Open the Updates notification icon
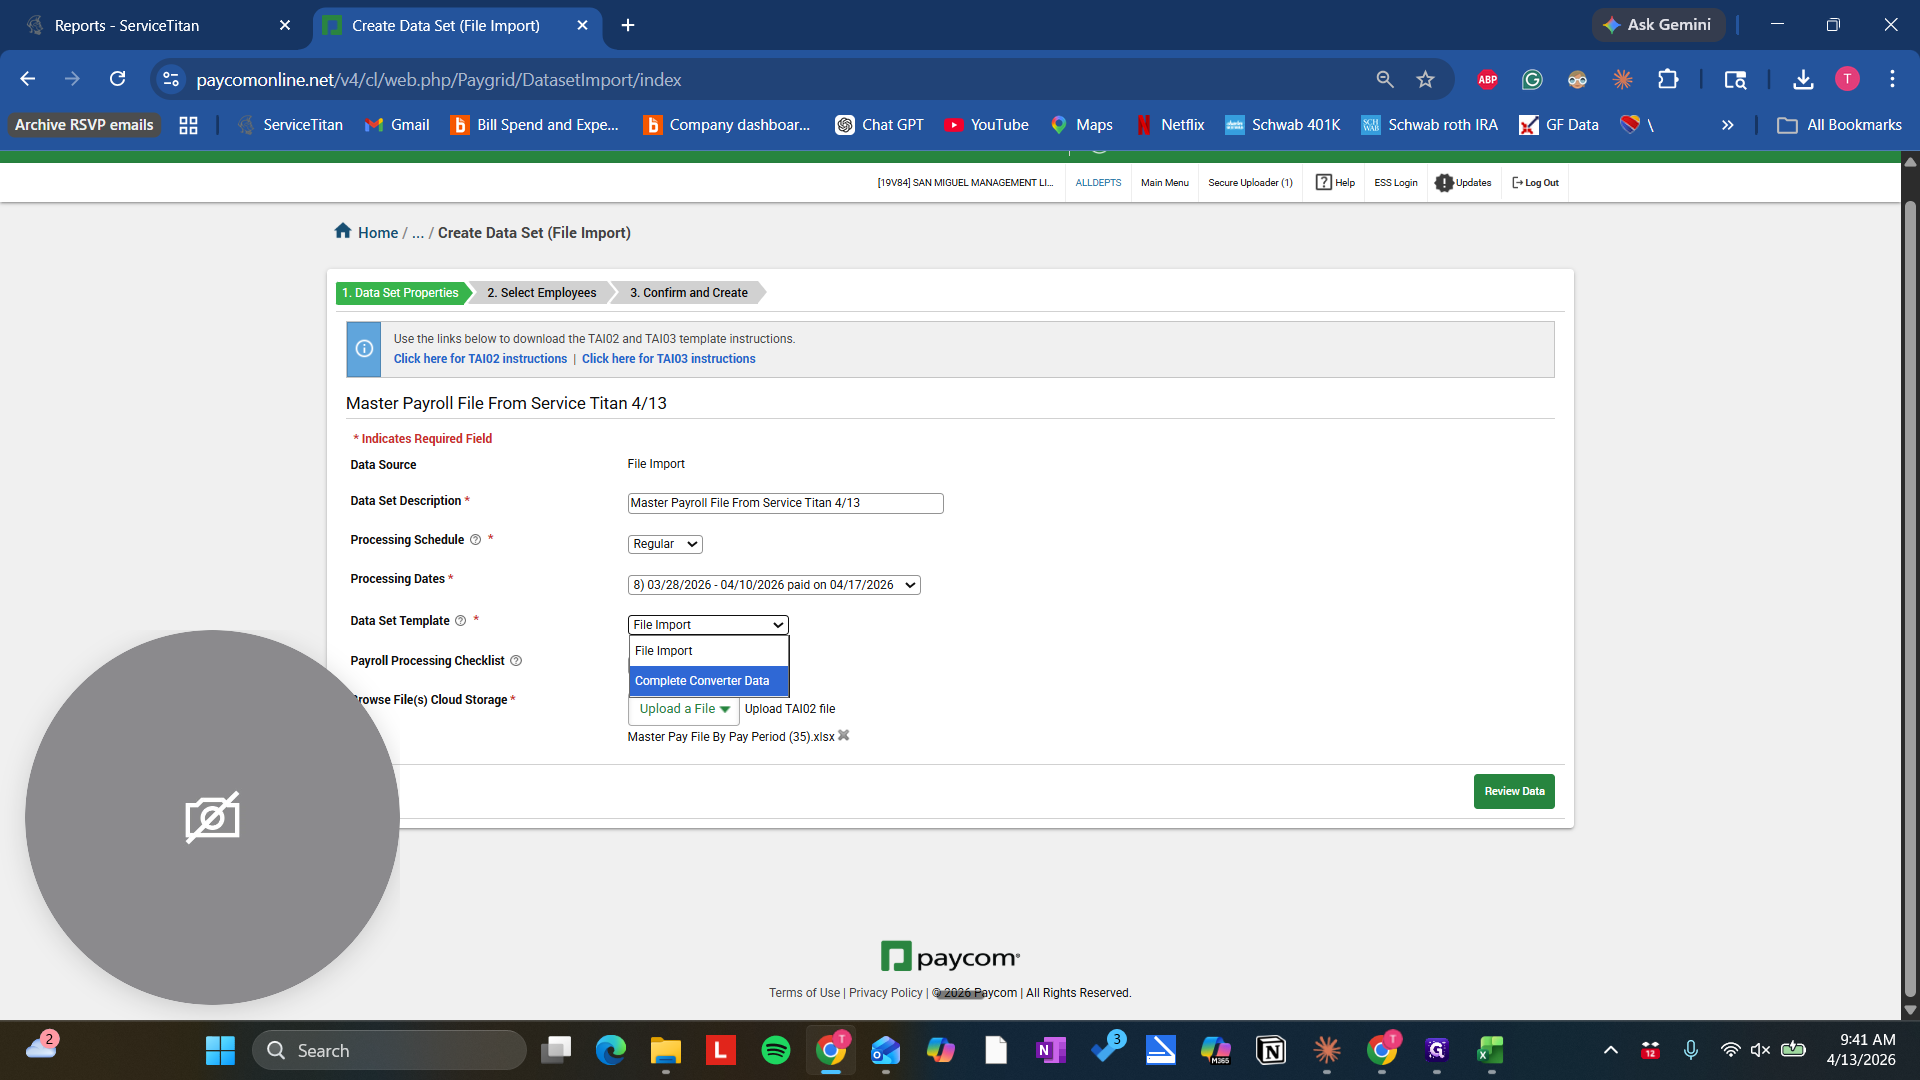Viewport: 1920px width, 1080px height. click(x=1444, y=182)
